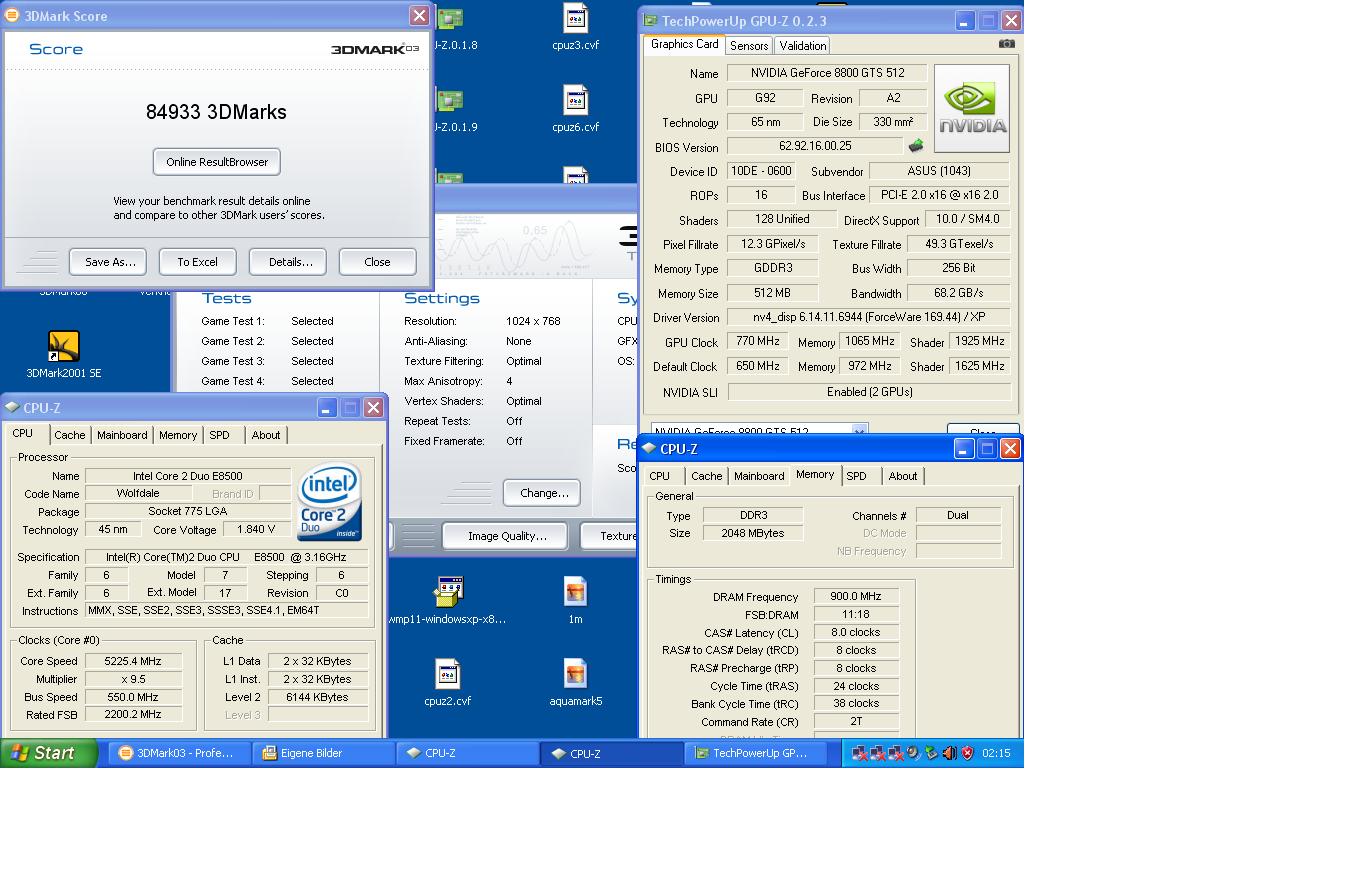Click the To Excel button
This screenshot has width=1368, height=877.
coord(197,262)
